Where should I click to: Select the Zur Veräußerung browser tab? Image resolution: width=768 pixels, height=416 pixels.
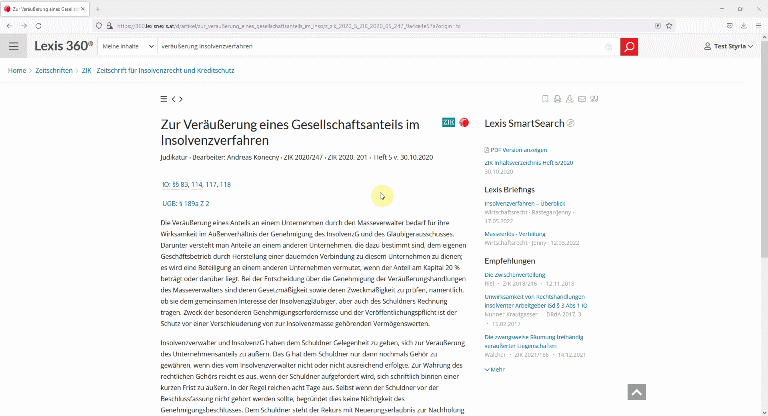(45, 9)
